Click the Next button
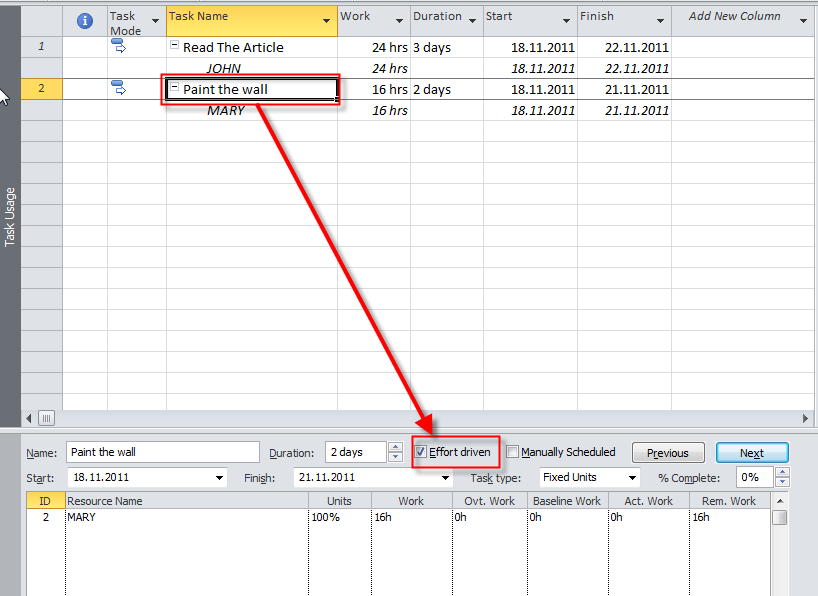This screenshot has height=596, width=818. 752,453
